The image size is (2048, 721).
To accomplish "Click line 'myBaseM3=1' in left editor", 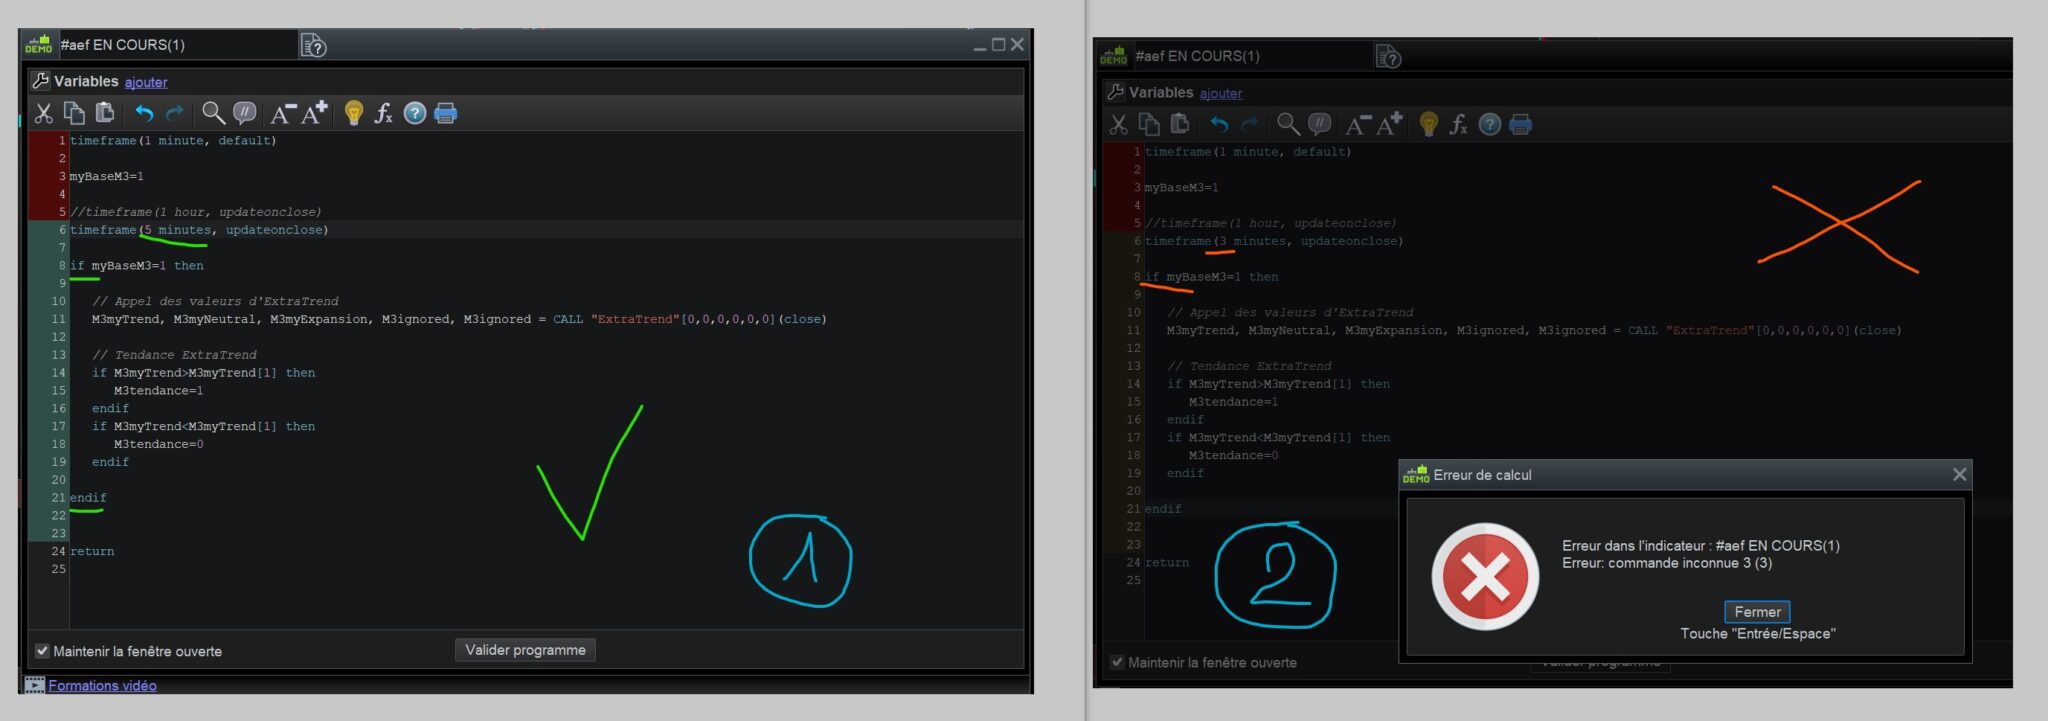I will [x=107, y=177].
